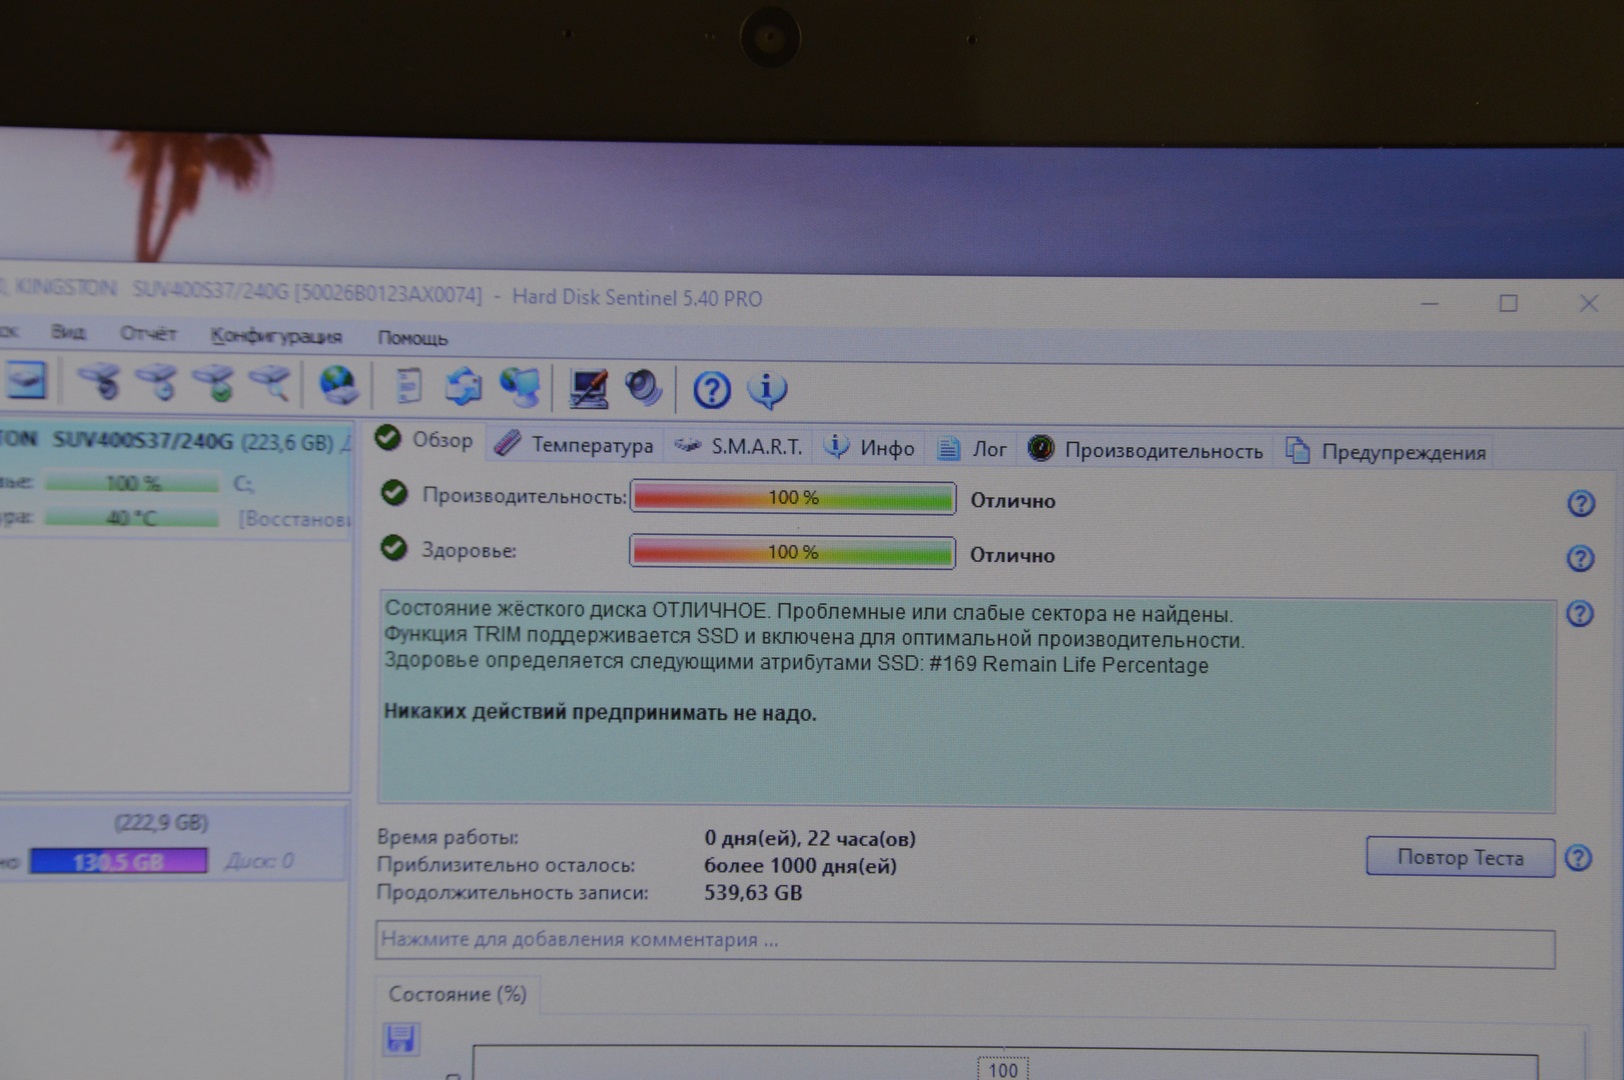Click the speaker sound toolbar icon
The image size is (1624, 1080).
pos(643,388)
